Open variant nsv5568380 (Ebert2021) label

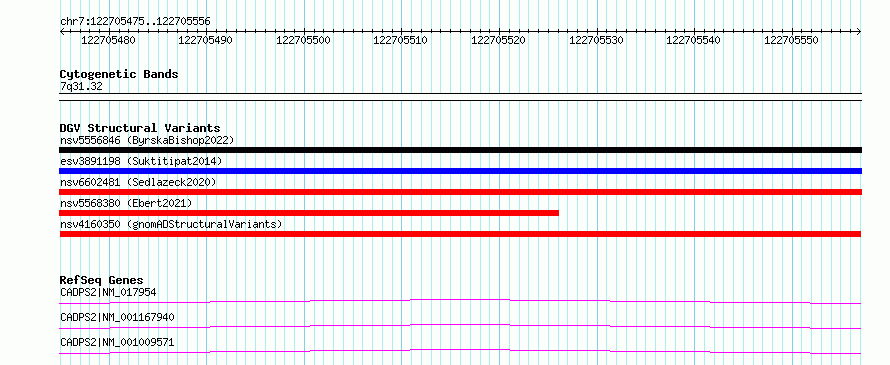point(126,203)
